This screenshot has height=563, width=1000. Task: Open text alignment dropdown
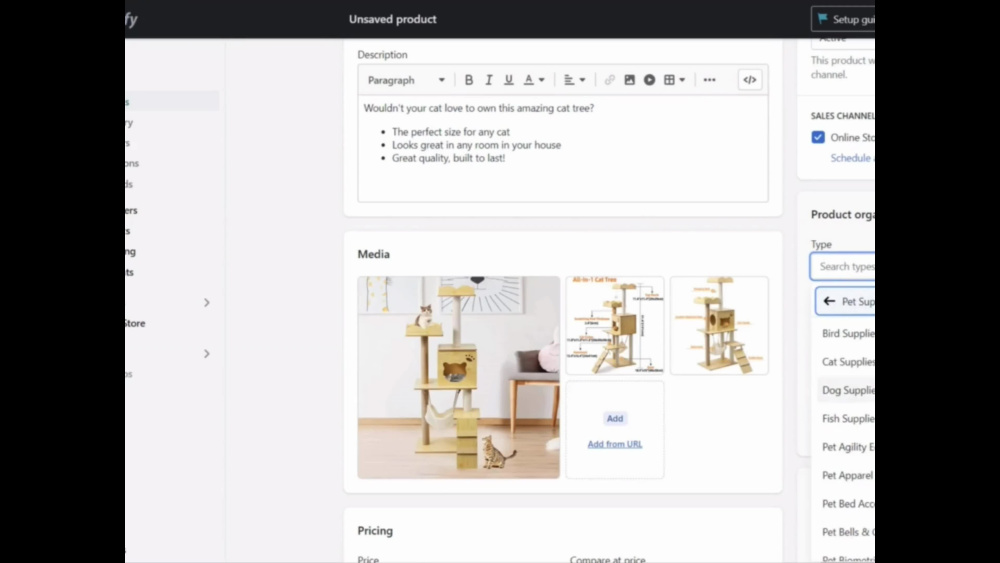tap(575, 80)
